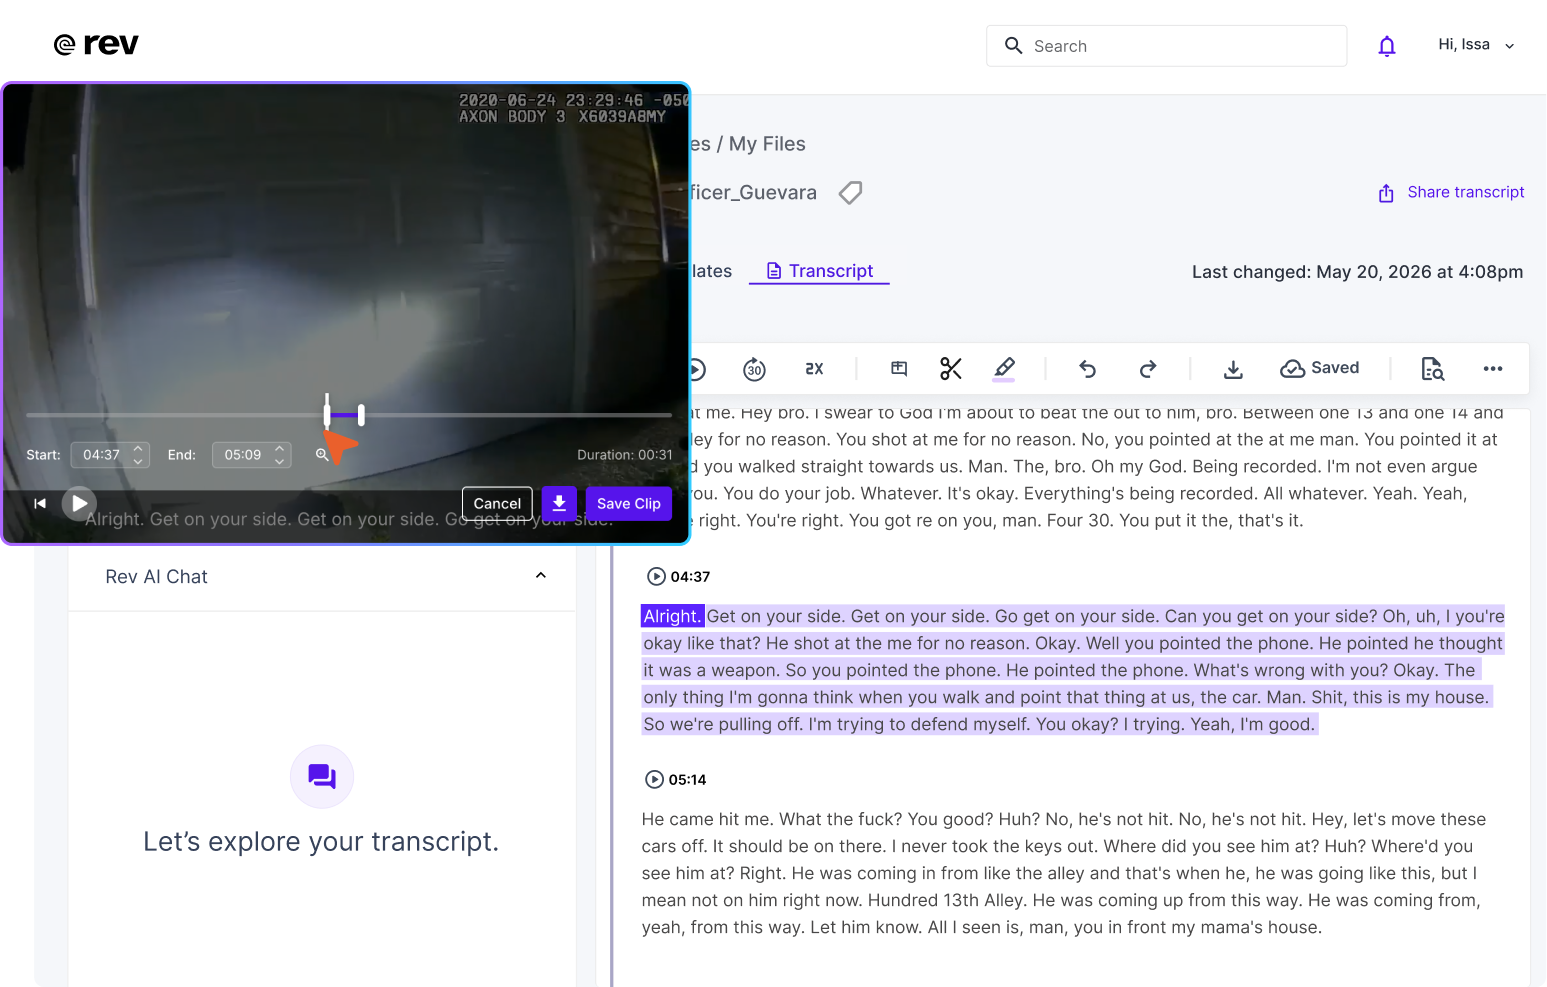Click the Transcript tab document icon
This screenshot has height=987, width=1547.
[774, 271]
